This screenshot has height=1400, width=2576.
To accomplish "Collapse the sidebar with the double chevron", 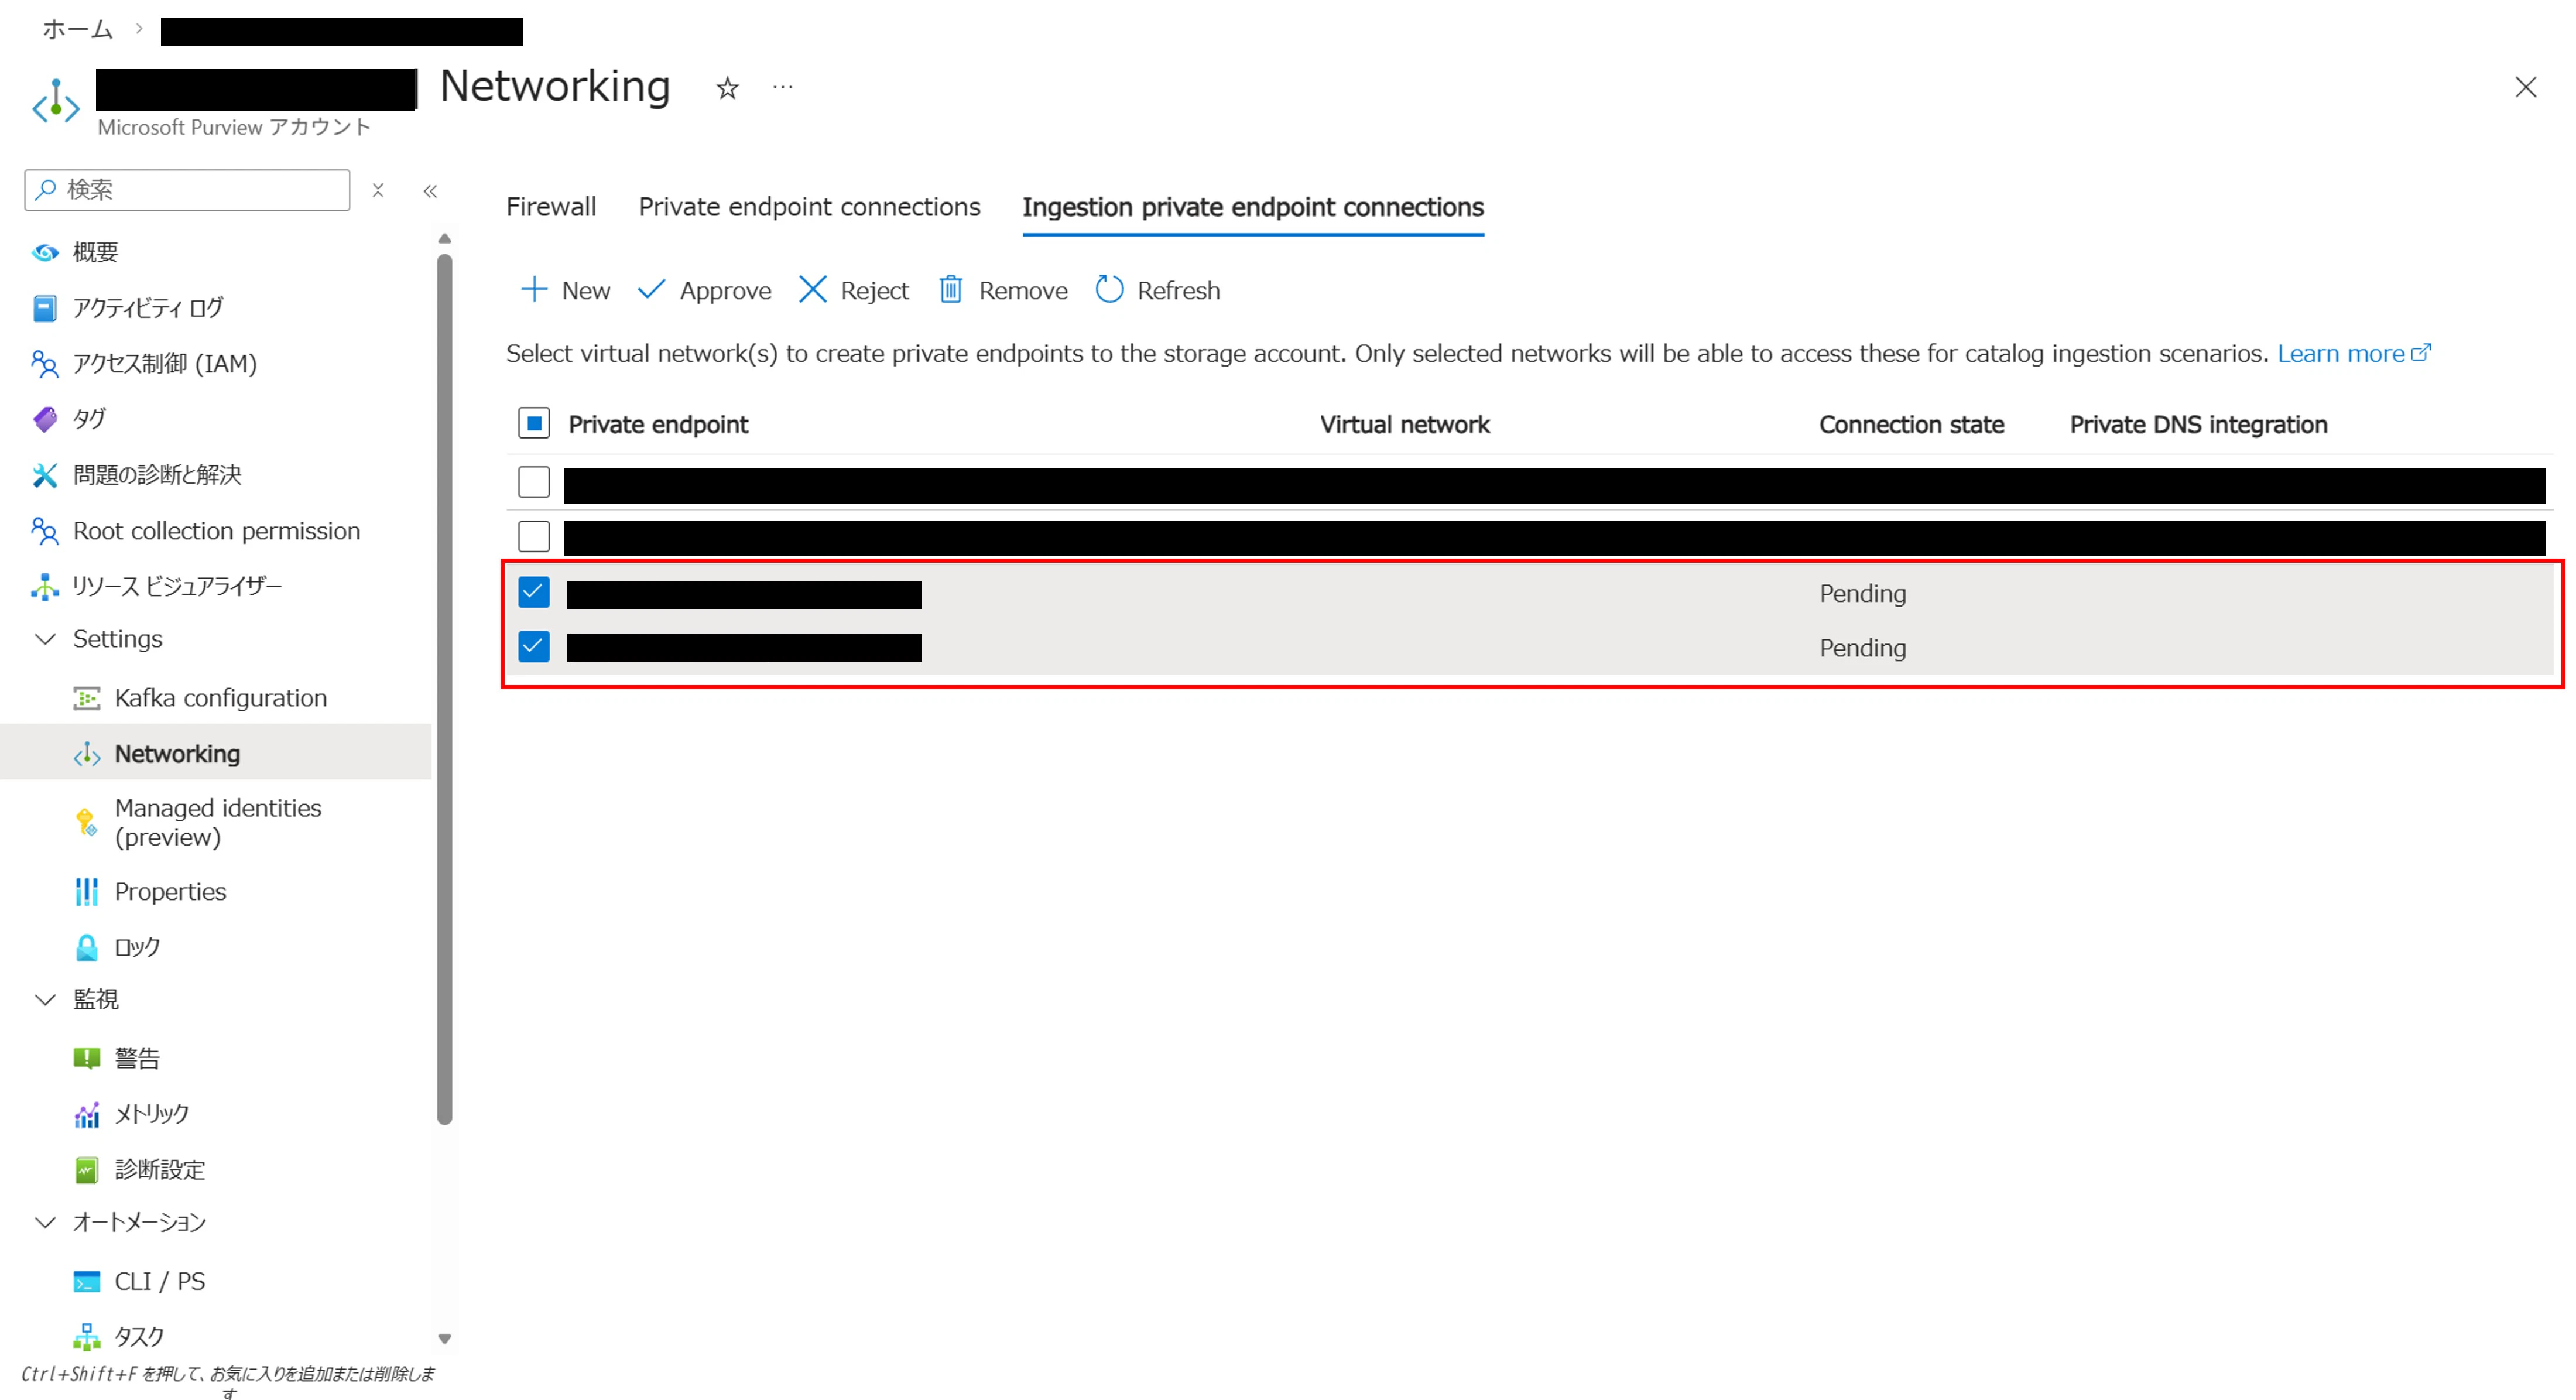I will (430, 191).
